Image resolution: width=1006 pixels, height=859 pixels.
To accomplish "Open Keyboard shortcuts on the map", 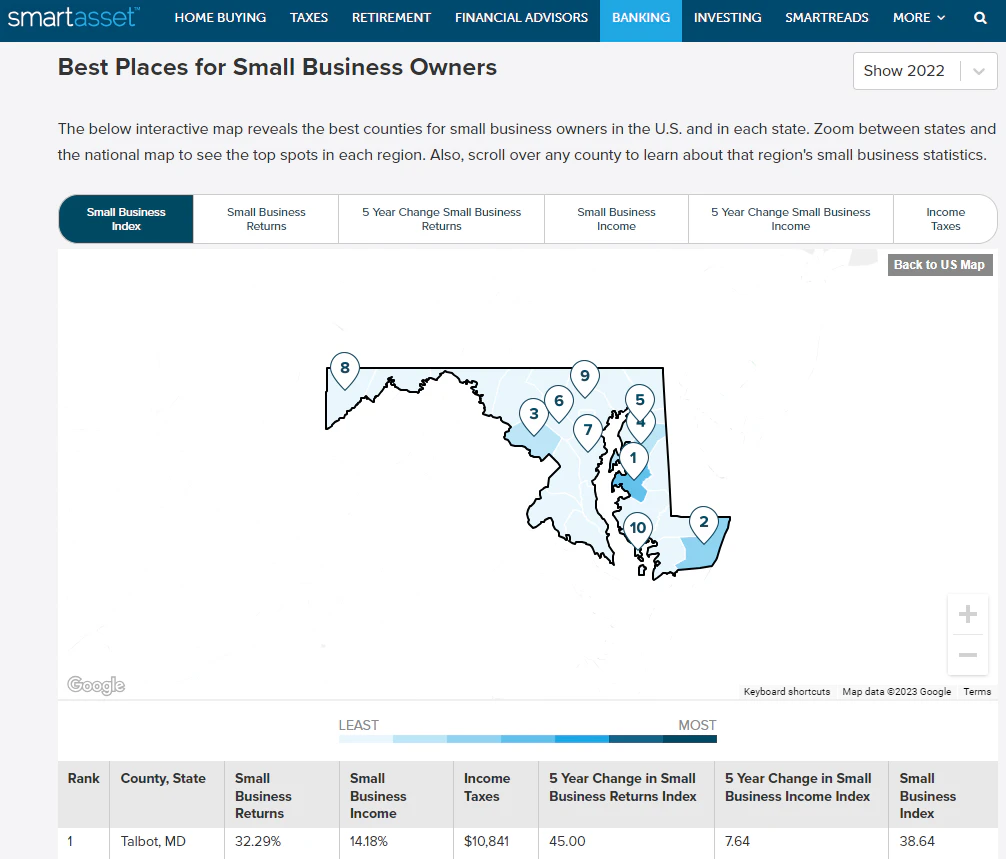I will pos(787,692).
